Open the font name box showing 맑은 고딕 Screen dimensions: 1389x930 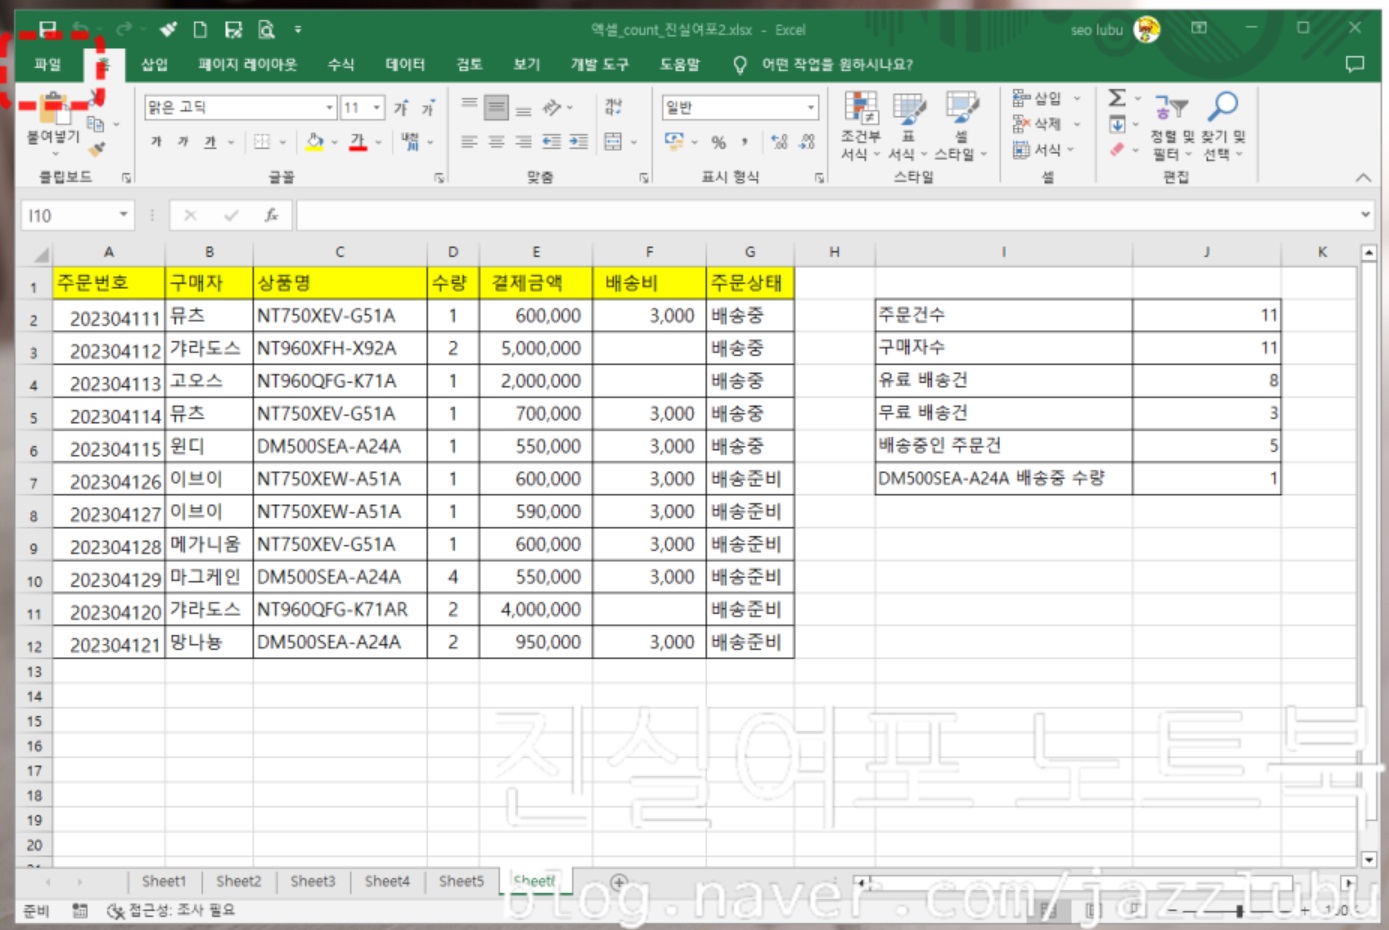click(x=240, y=107)
